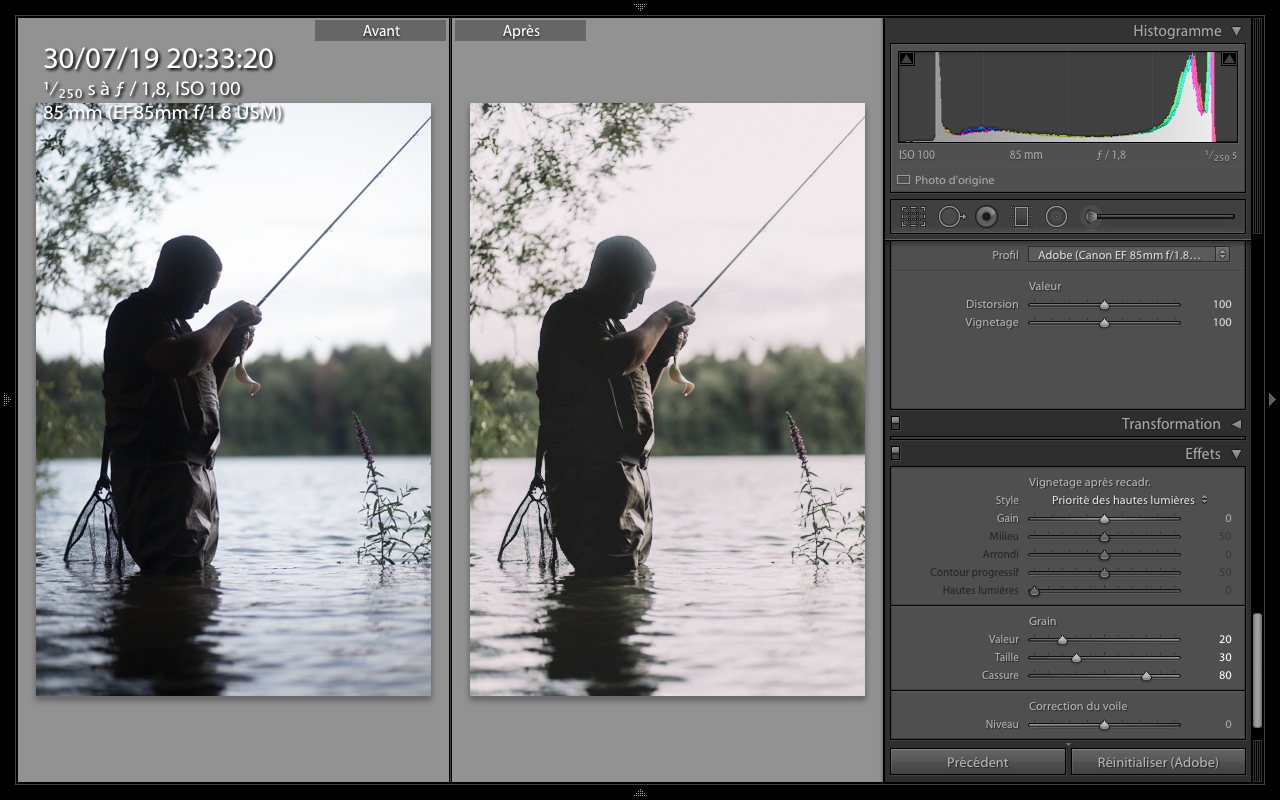Click the Avant view label

380,31
